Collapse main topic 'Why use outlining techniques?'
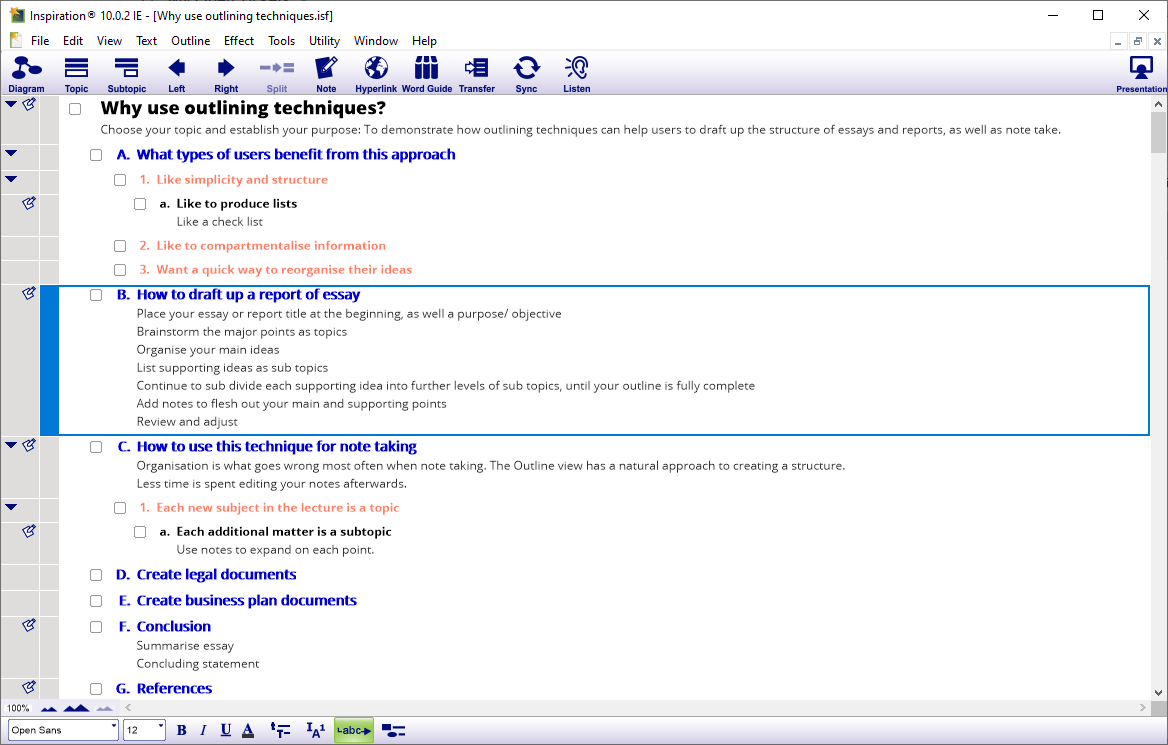 coord(11,104)
